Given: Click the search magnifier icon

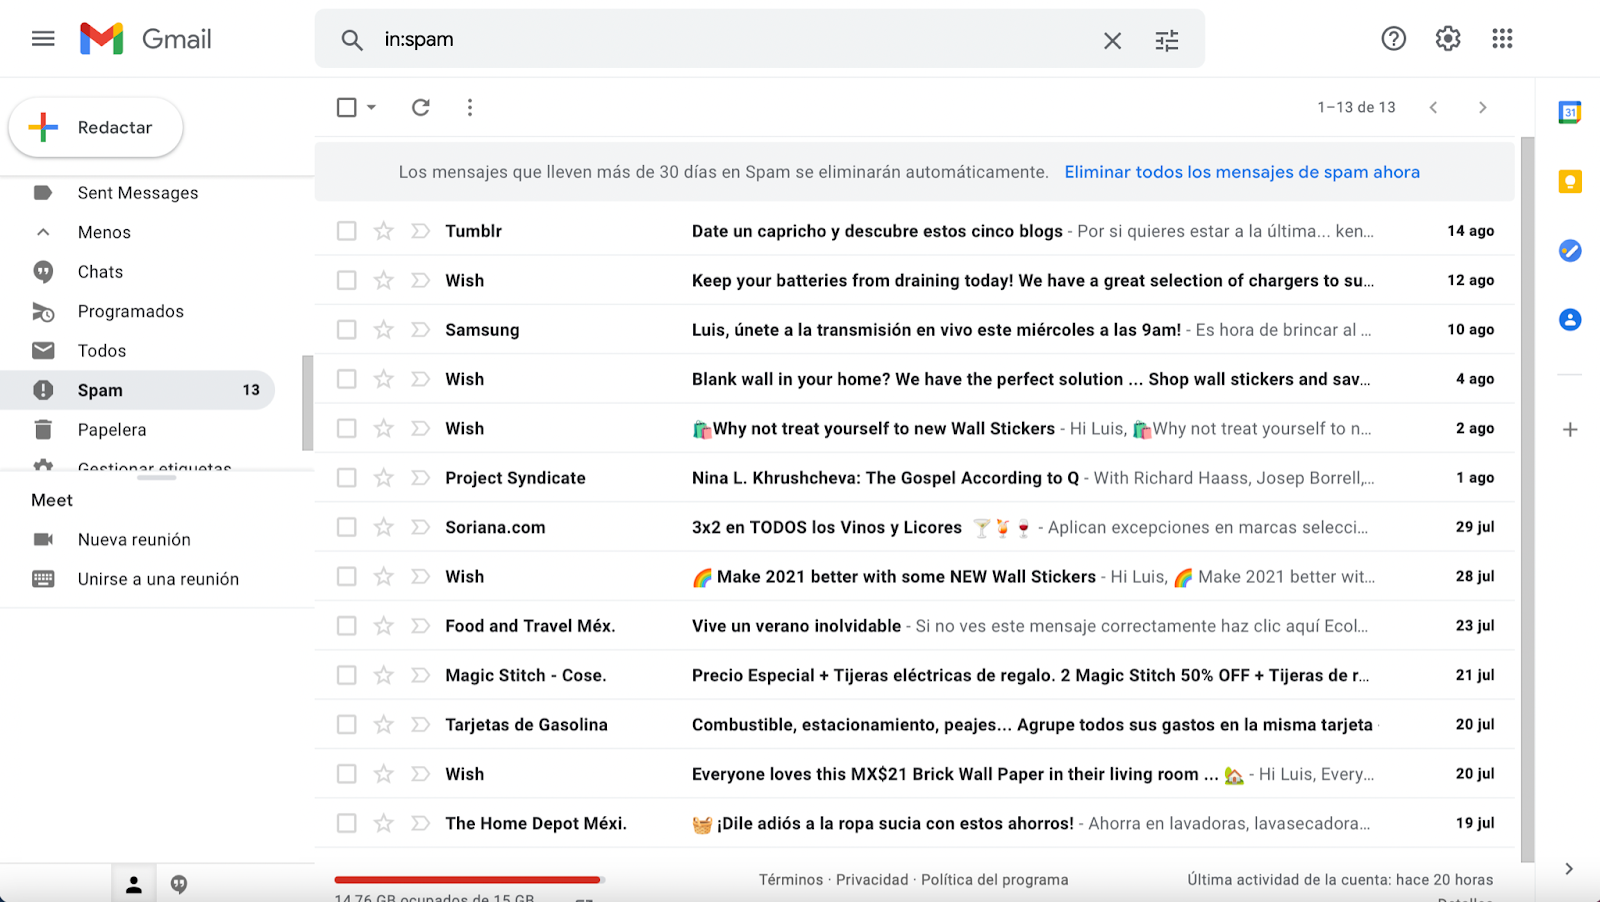Looking at the screenshot, I should (x=352, y=40).
